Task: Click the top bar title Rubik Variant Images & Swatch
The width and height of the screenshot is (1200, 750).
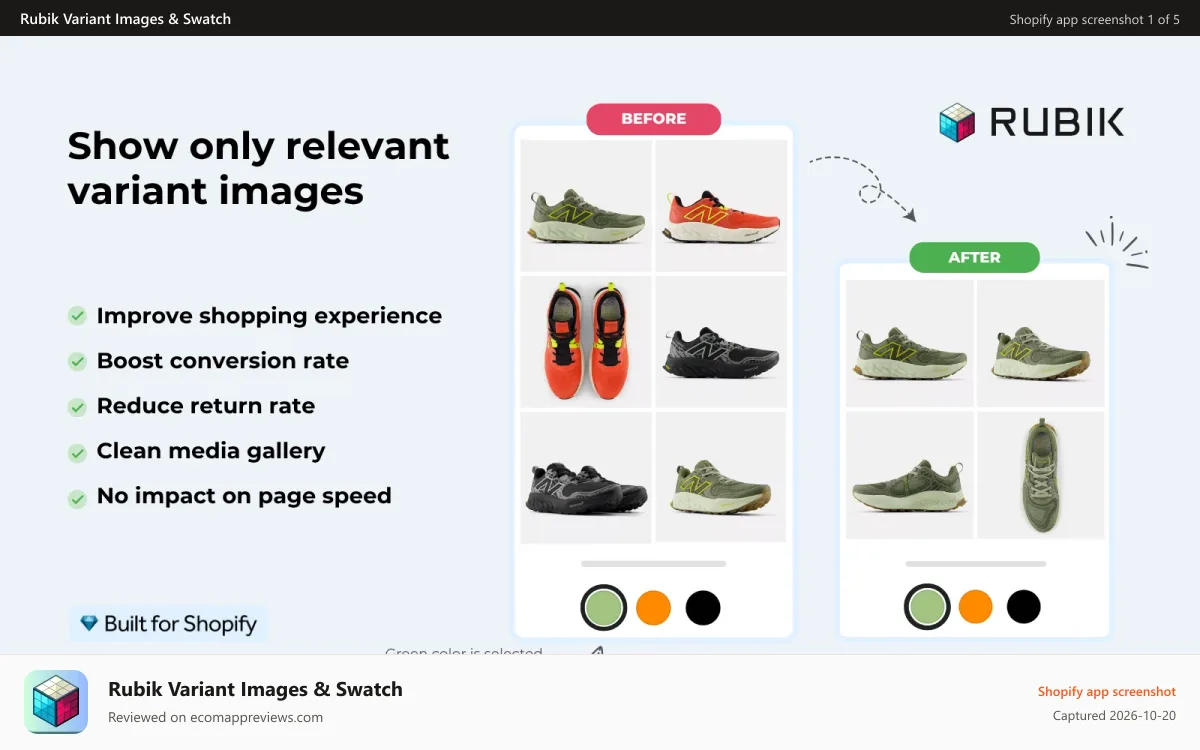Action: tap(125, 18)
